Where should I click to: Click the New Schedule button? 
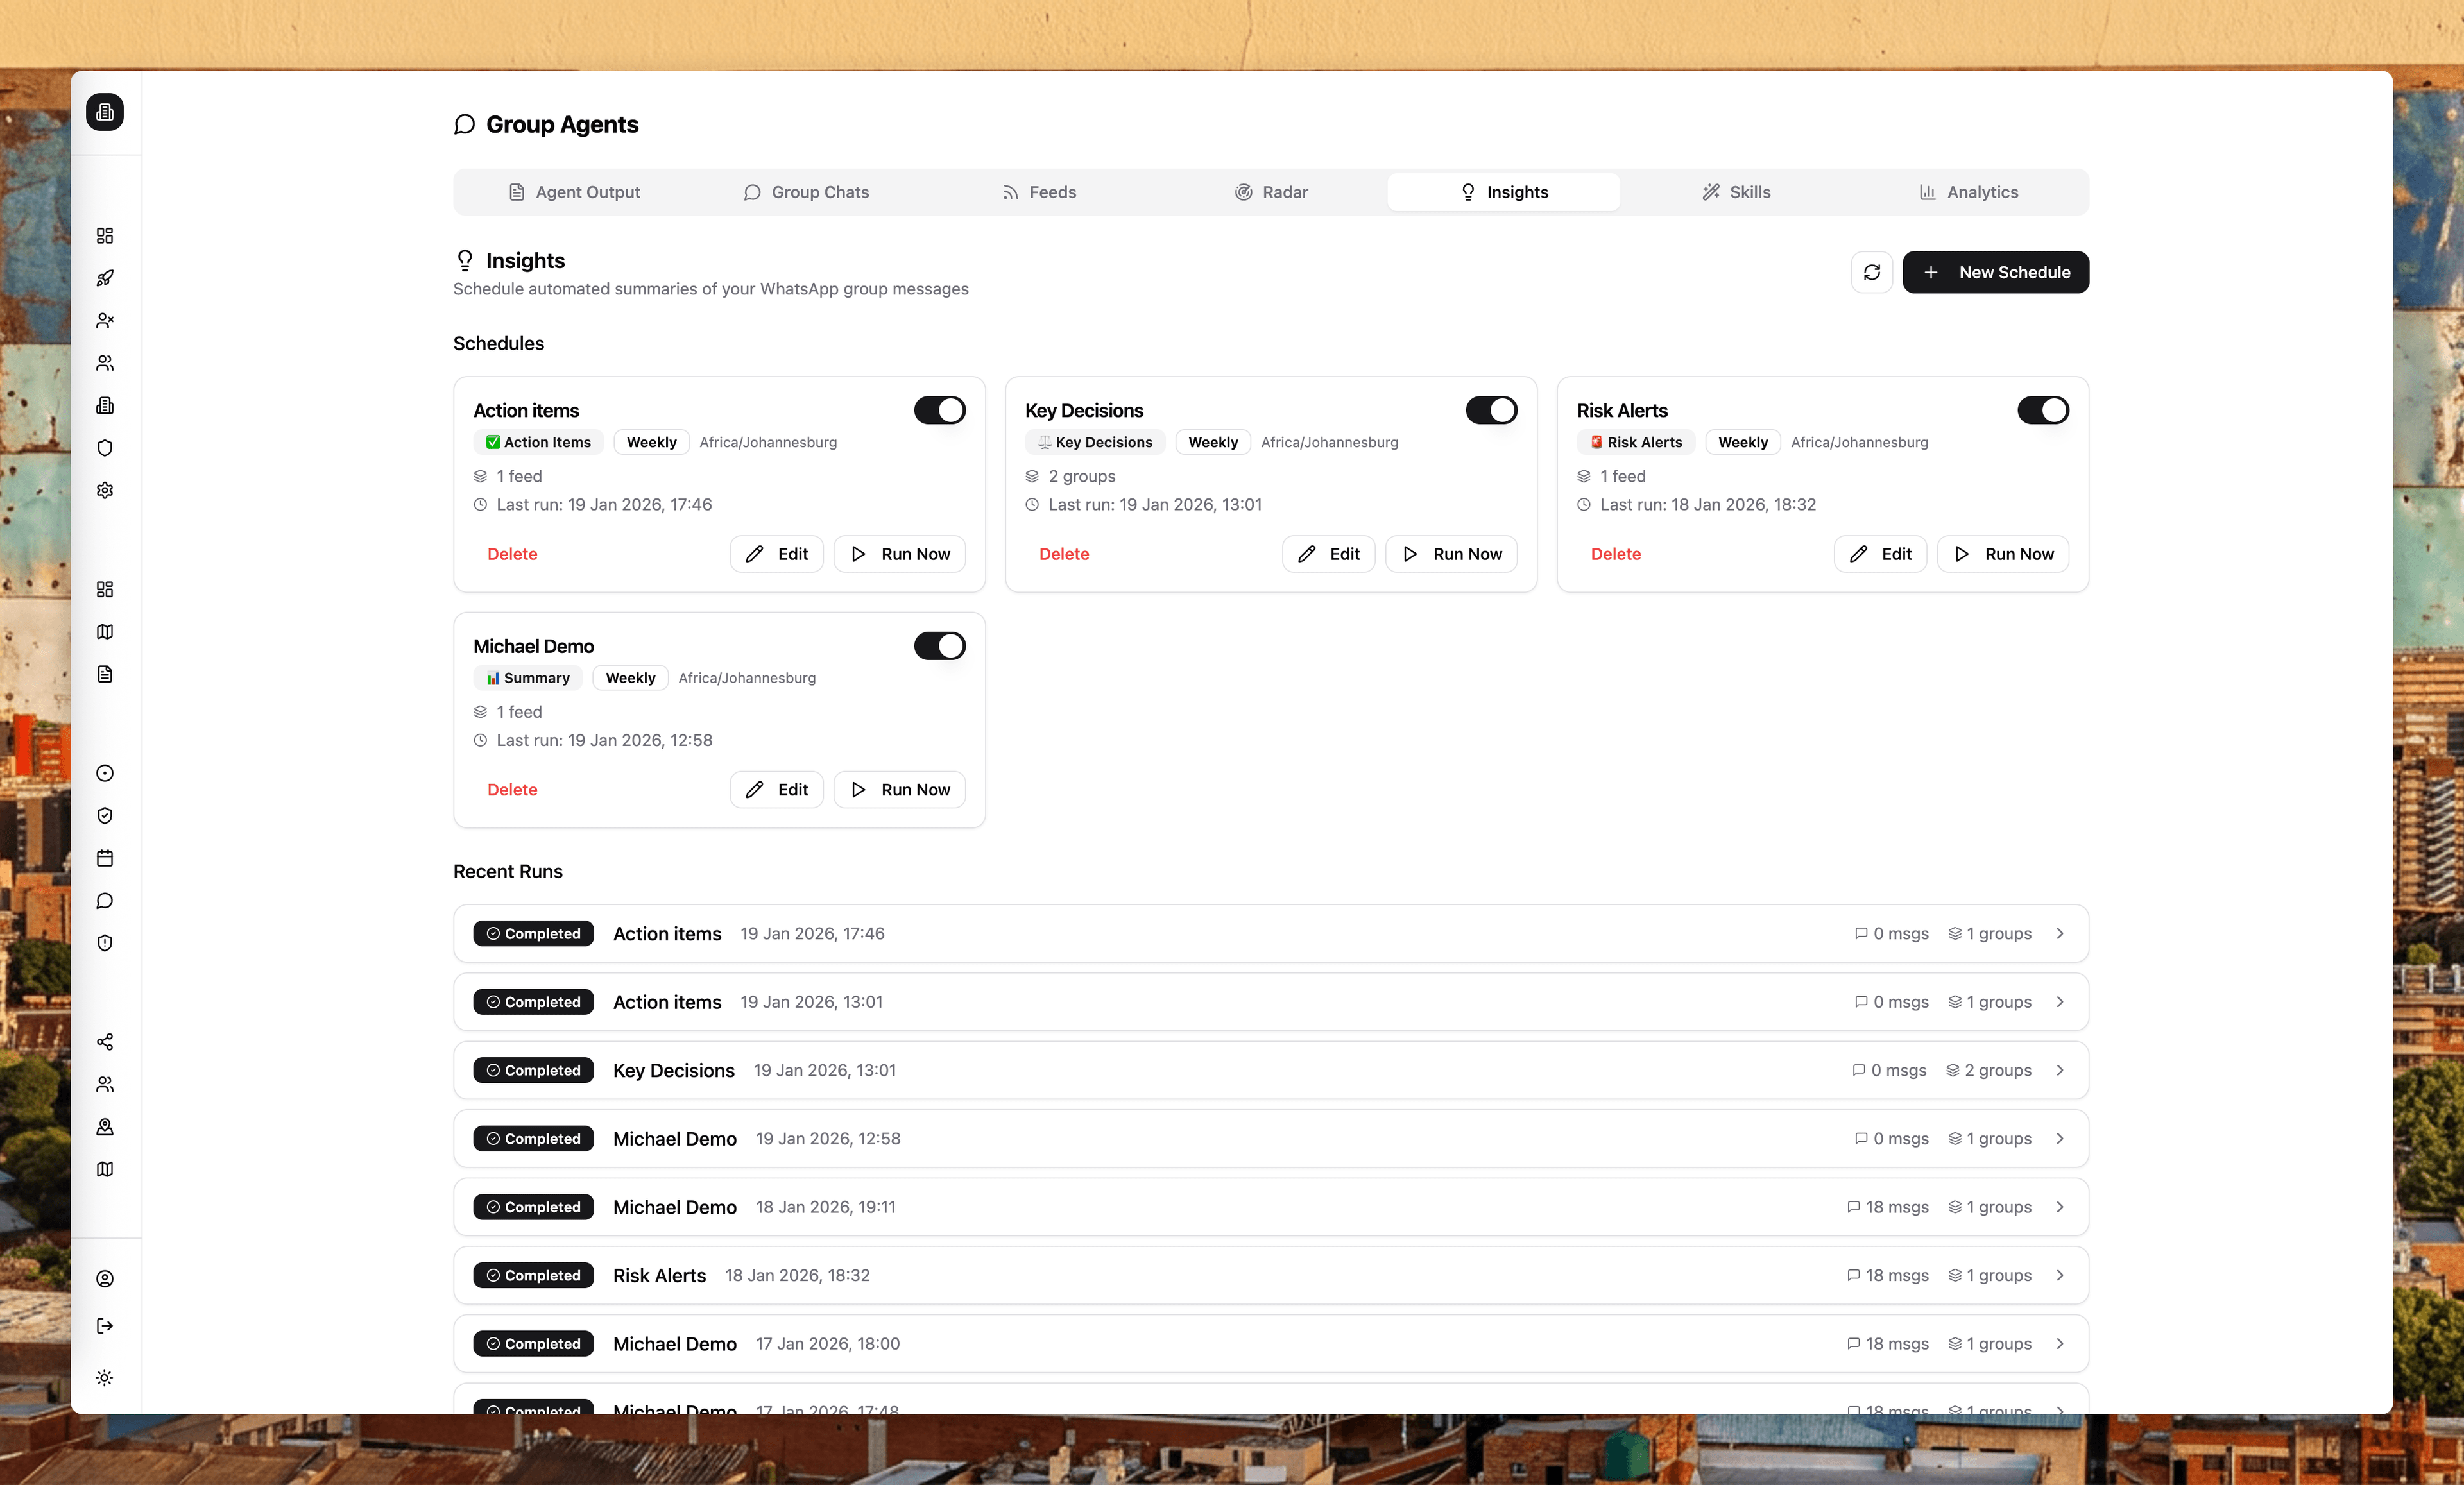(x=1995, y=272)
